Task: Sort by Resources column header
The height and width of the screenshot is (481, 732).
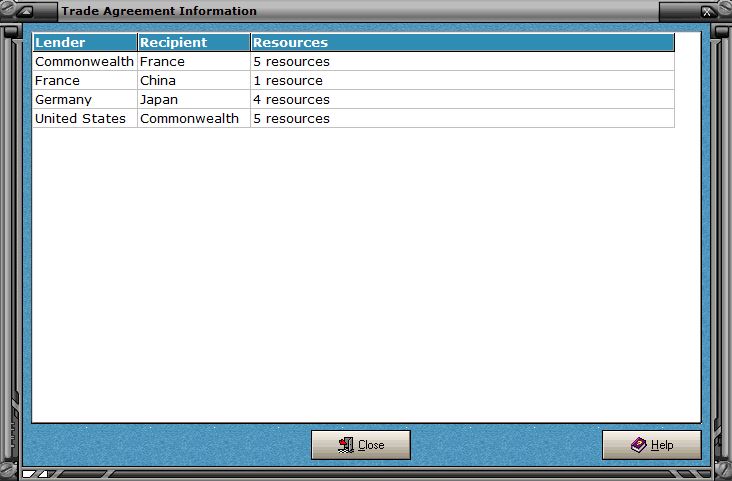Action: click(463, 42)
